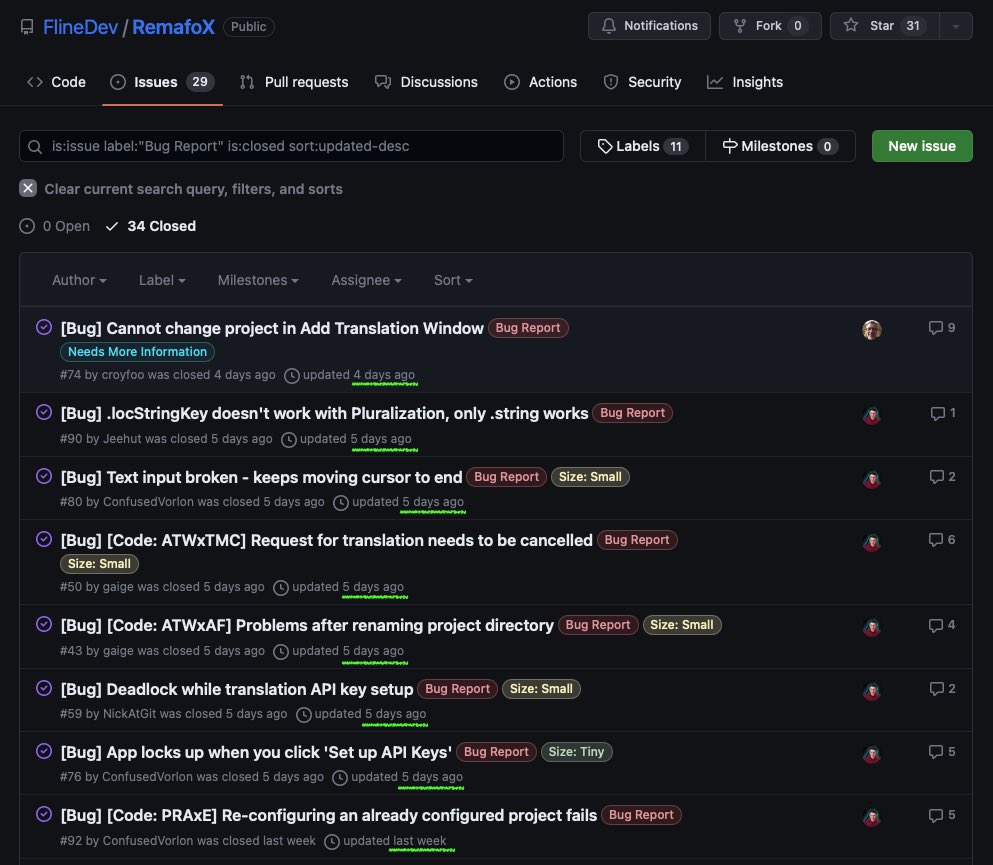
Task: Open comments on 'PRAxE Re-configuring' issue
Action: [x=942, y=815]
